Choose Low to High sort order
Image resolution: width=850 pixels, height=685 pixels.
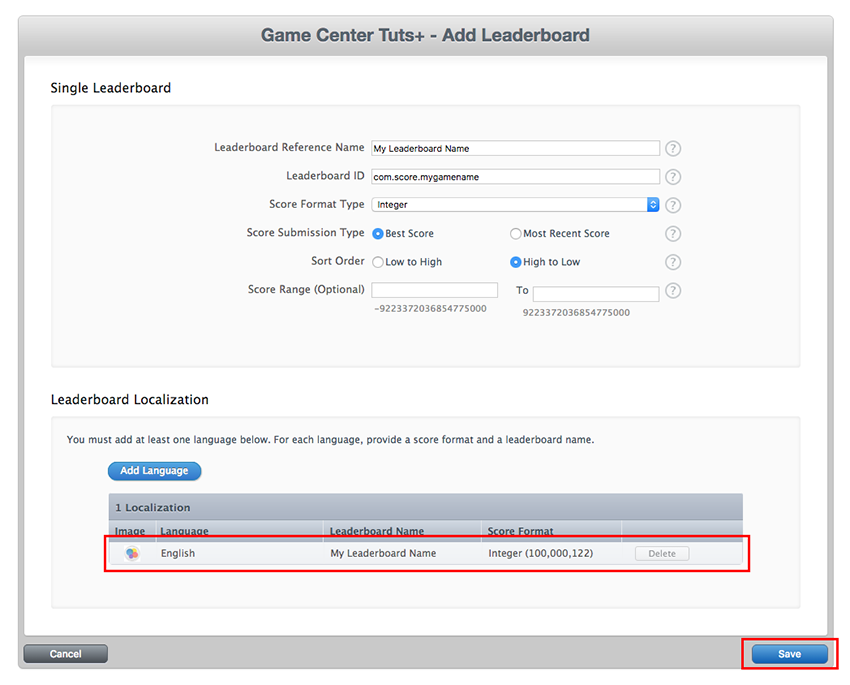[378, 262]
